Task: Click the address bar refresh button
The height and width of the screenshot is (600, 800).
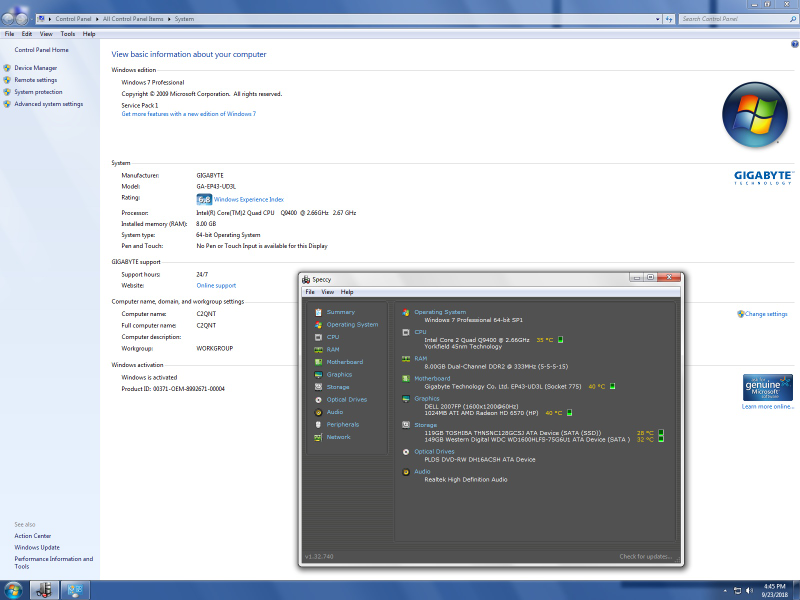Action: pyautogui.click(x=669, y=19)
